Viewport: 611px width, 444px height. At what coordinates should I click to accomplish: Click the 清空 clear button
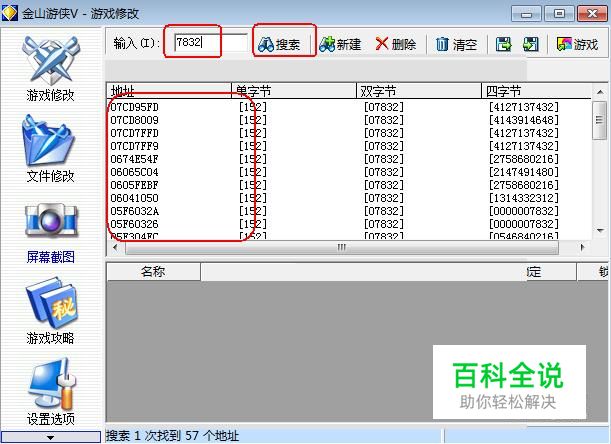456,44
